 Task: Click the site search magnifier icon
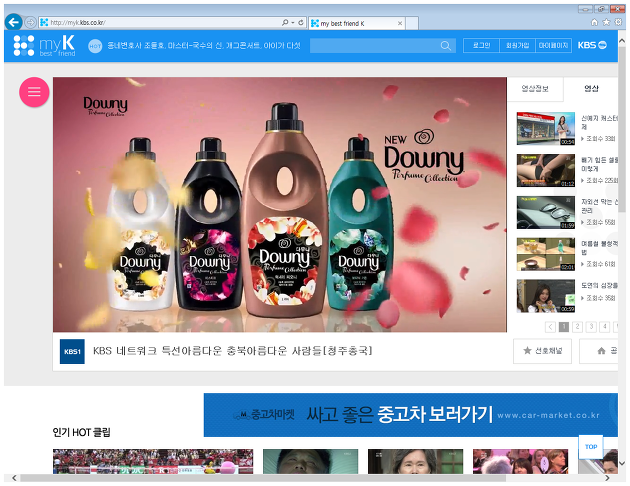(446, 46)
